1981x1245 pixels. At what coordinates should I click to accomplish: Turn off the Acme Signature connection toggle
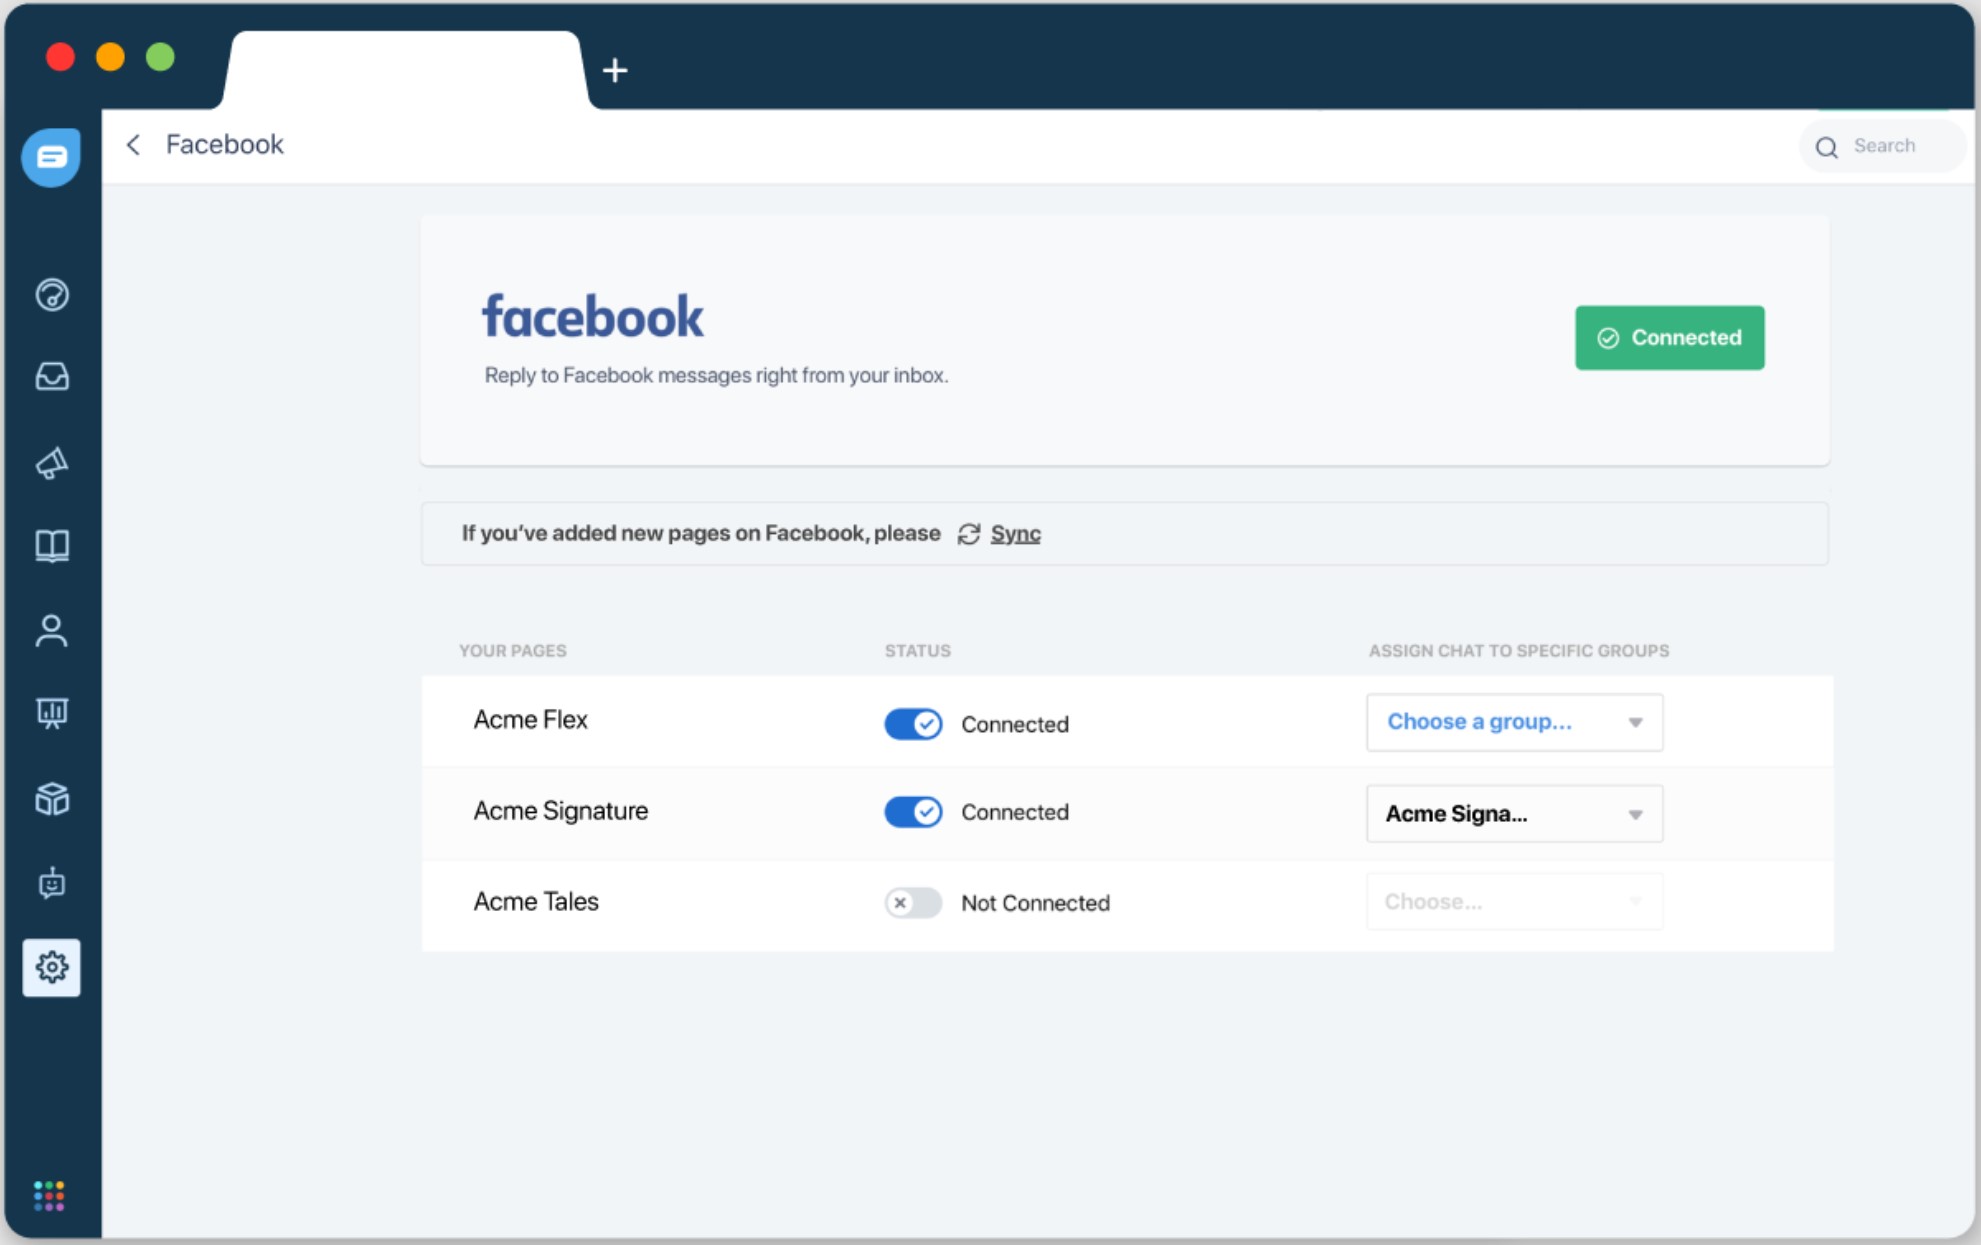pos(911,812)
